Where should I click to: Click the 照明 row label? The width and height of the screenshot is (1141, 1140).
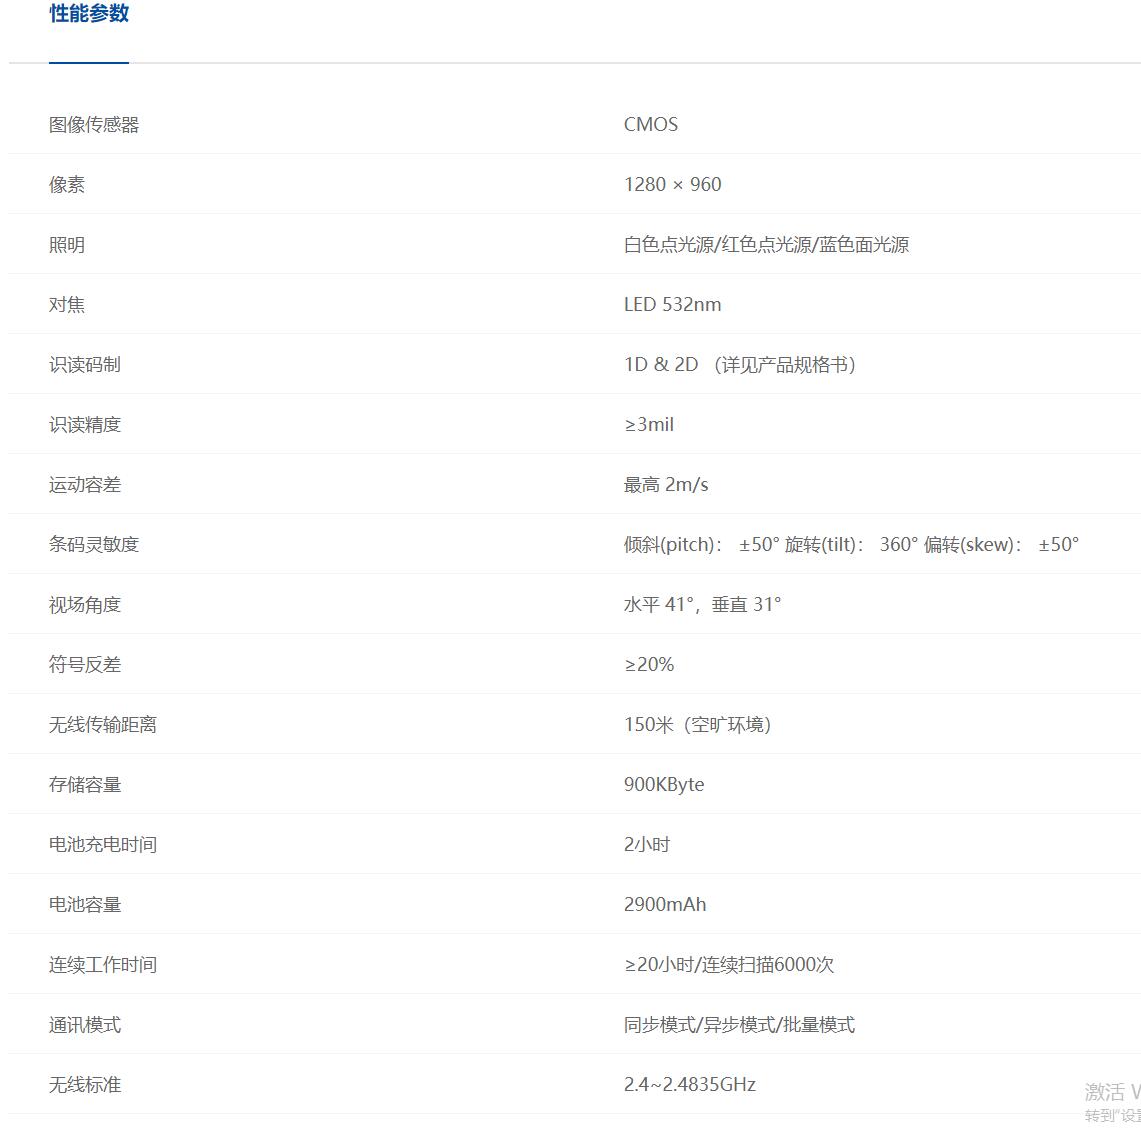[x=66, y=244]
